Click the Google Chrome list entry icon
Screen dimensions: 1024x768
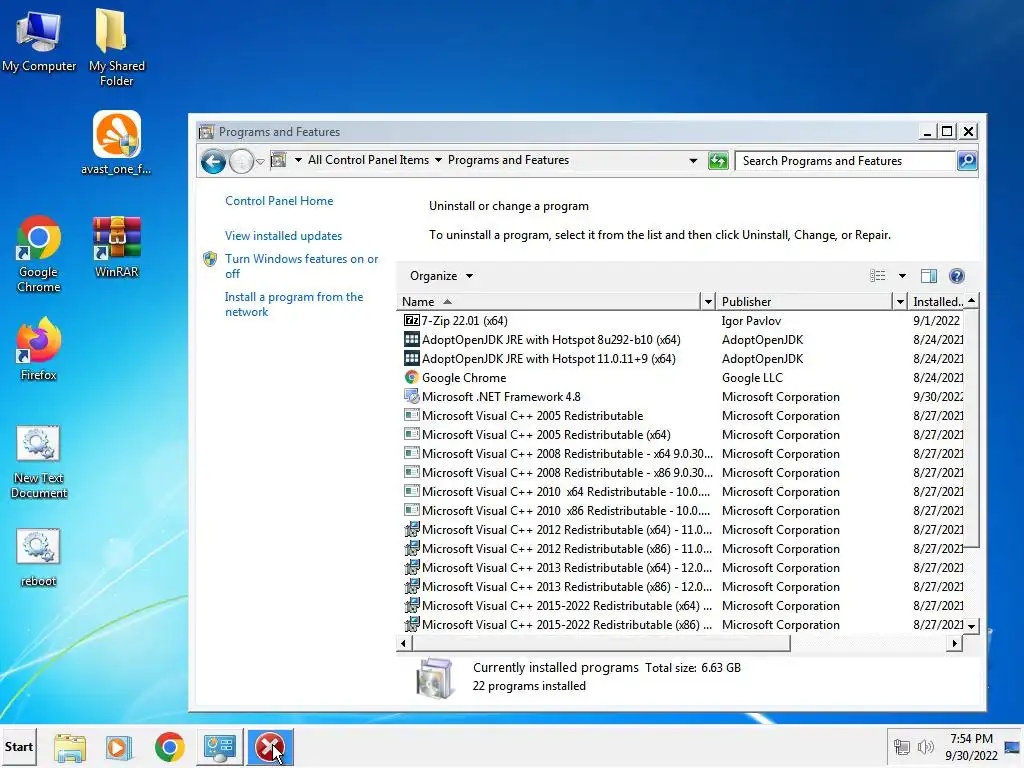click(411, 377)
